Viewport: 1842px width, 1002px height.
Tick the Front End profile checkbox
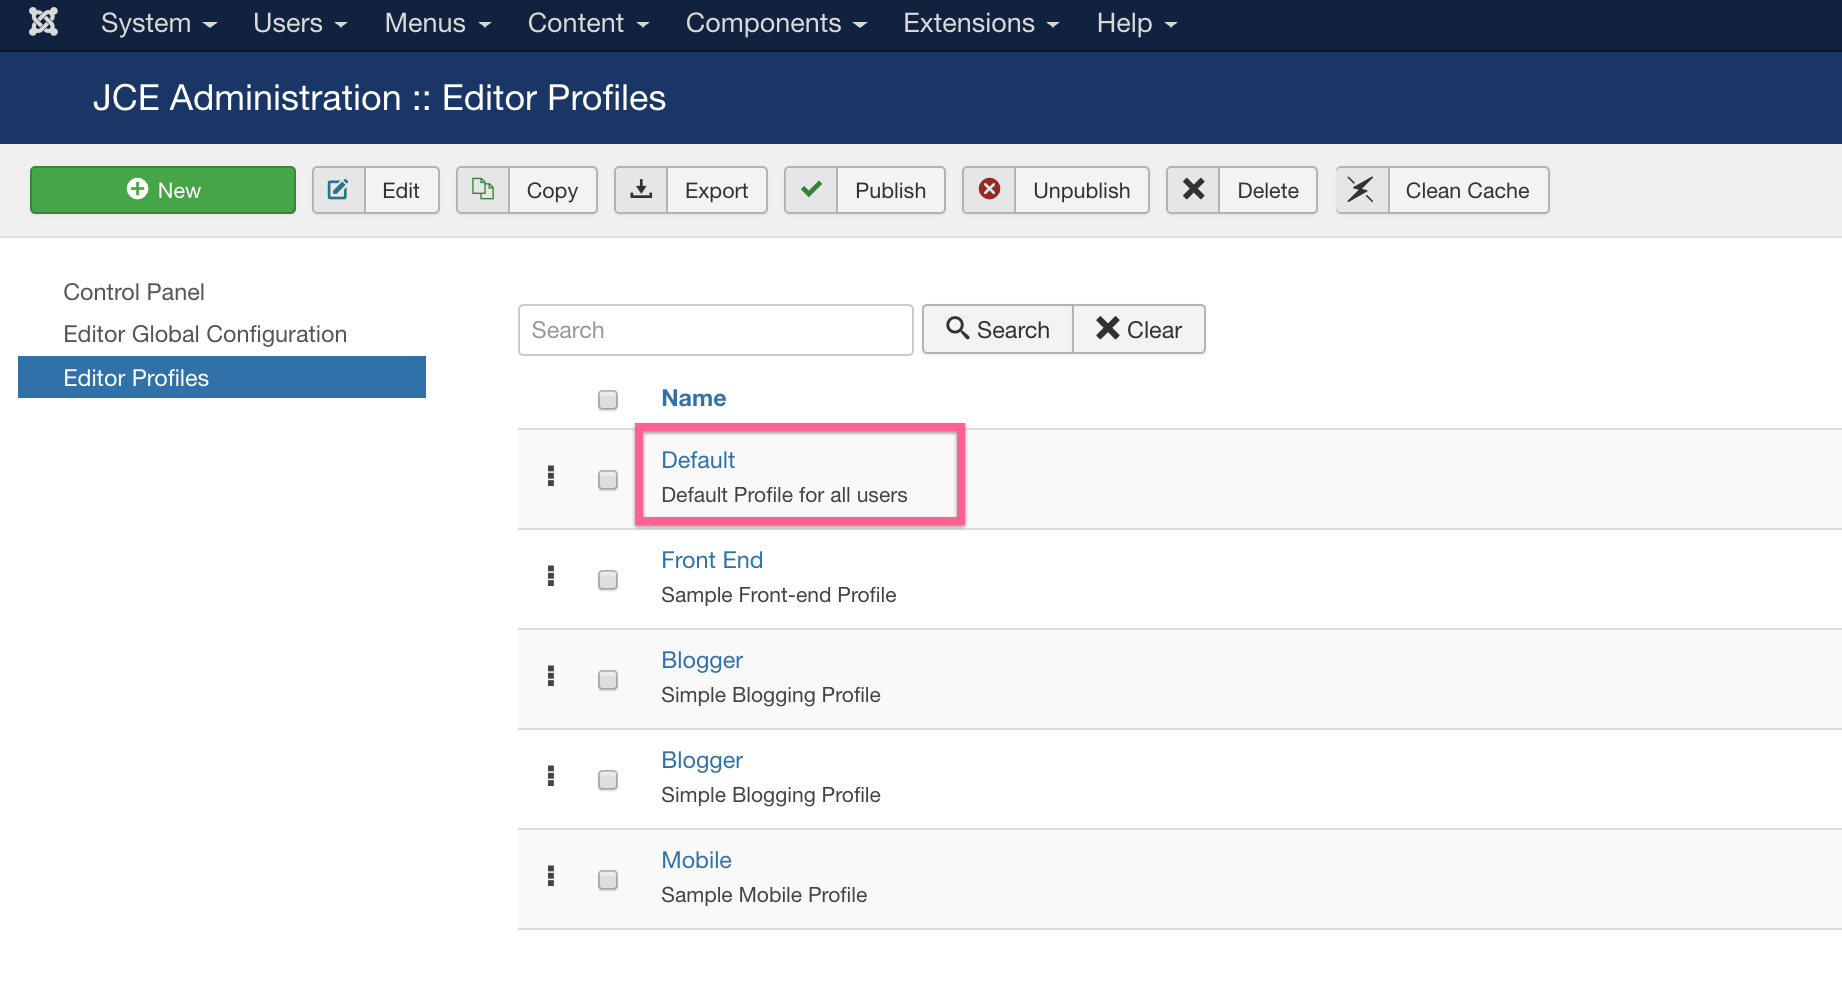(608, 580)
